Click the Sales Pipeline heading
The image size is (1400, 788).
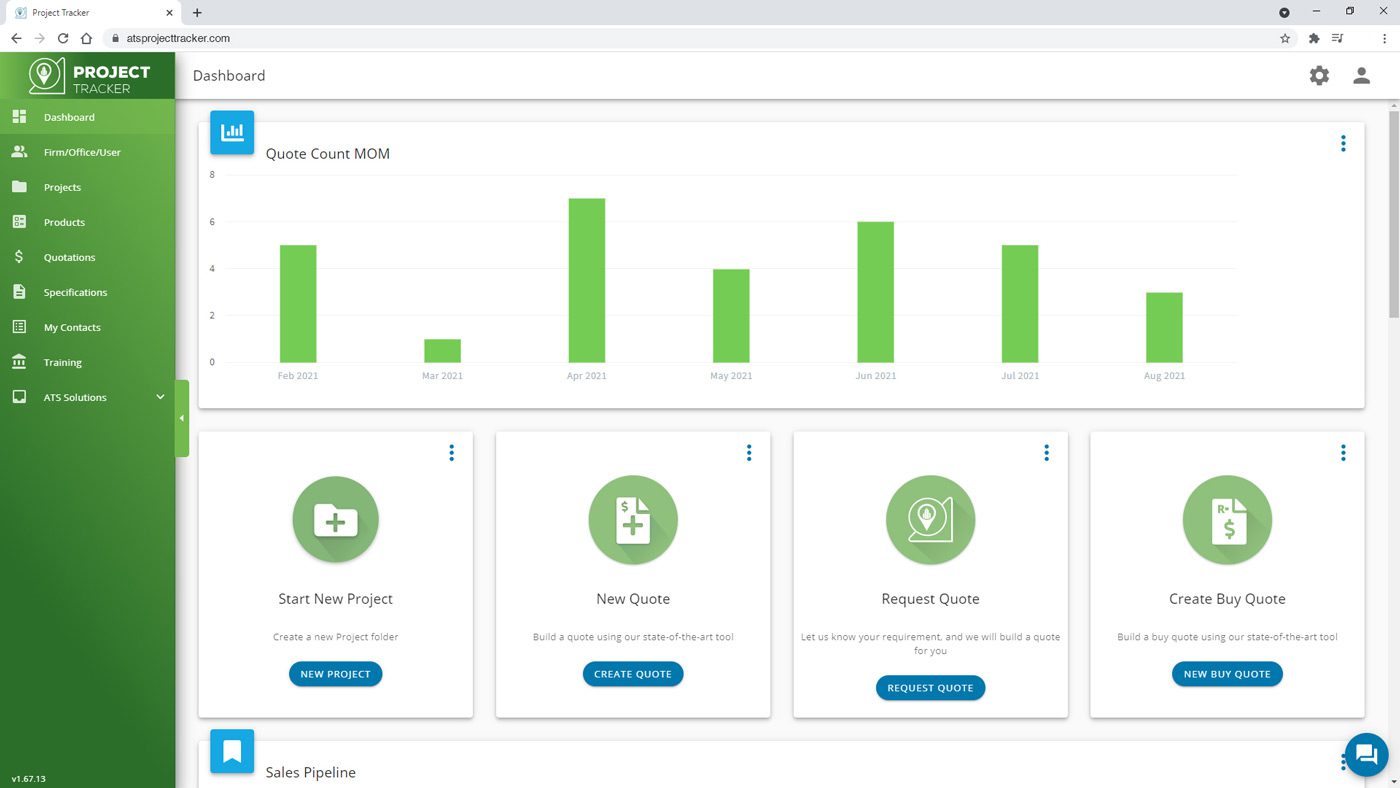coord(311,772)
